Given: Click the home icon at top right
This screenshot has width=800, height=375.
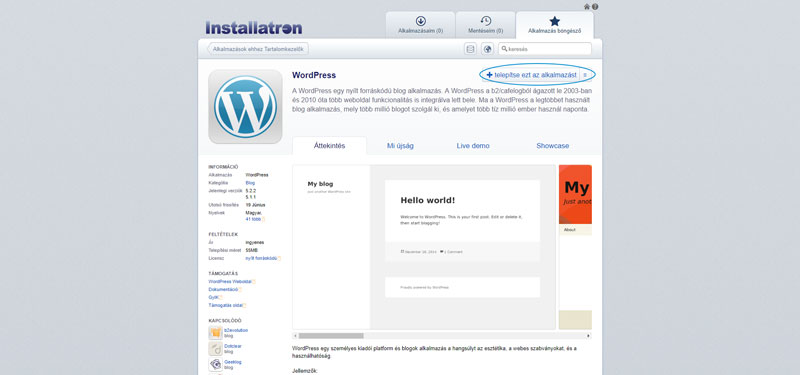Looking at the screenshot, I should tap(587, 7).
